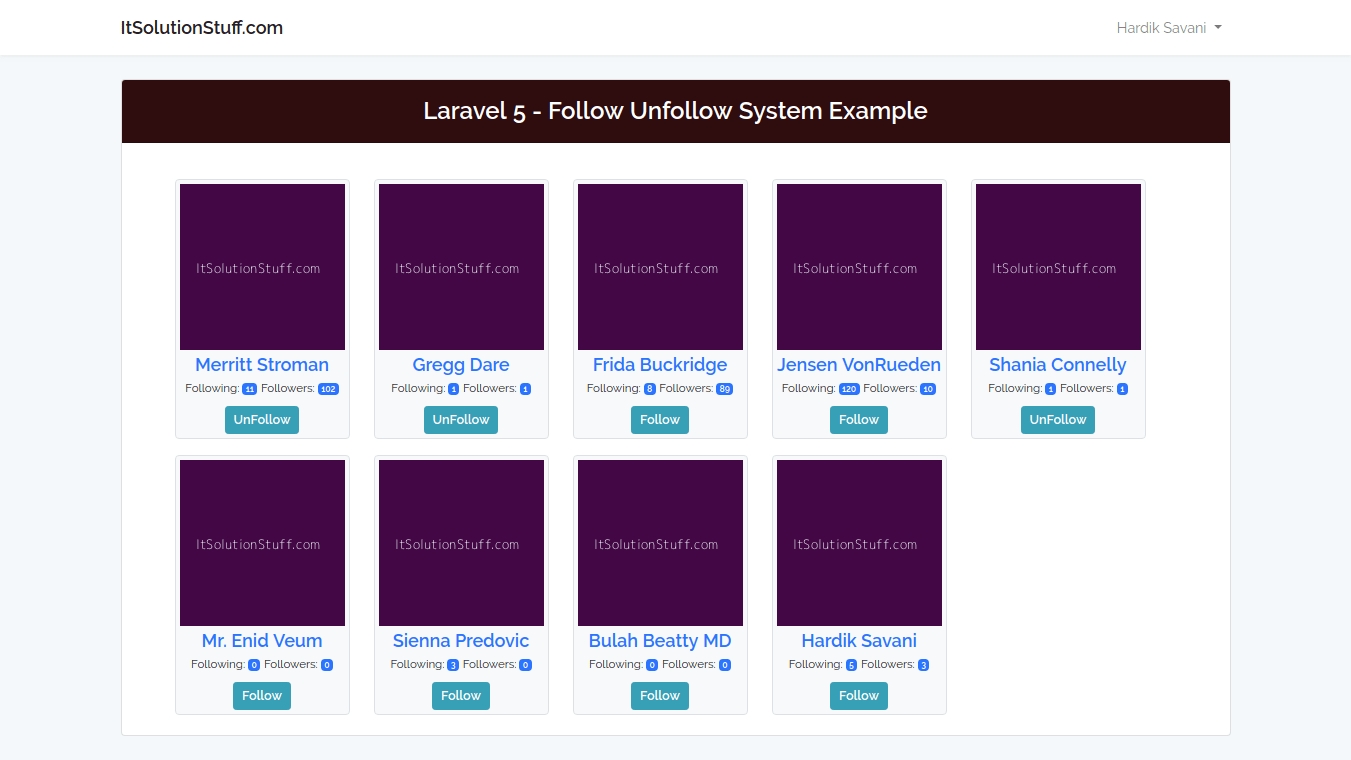The image size is (1351, 760).
Task: Unfollow Gregg Dare
Action: pyautogui.click(x=461, y=420)
